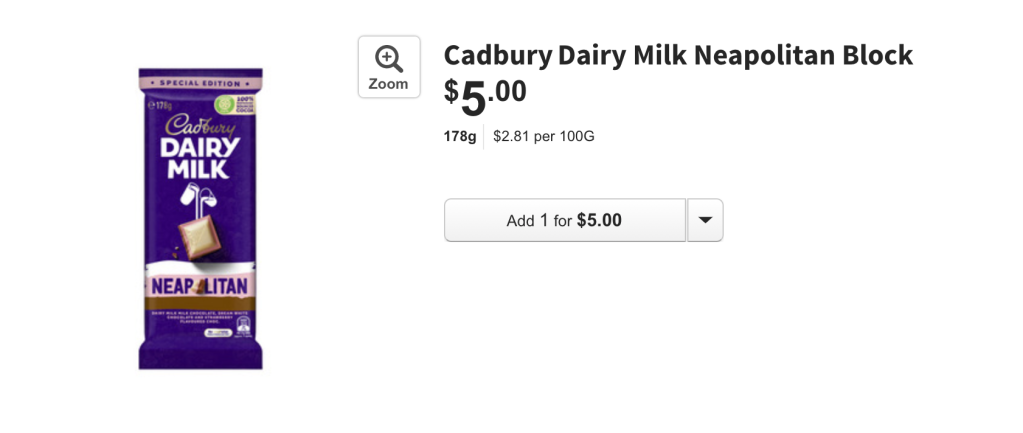Open the quantity dropdown arrow beside Add
The image size is (1023, 433).
coord(705,220)
